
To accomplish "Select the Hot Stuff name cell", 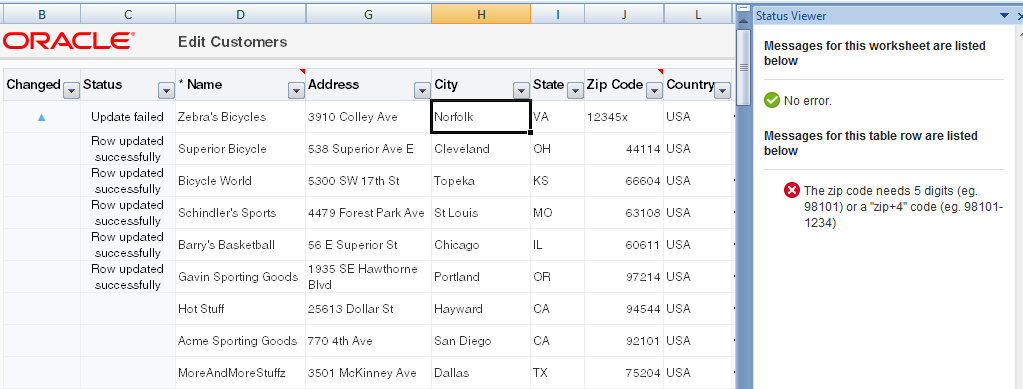I will coord(241,309).
